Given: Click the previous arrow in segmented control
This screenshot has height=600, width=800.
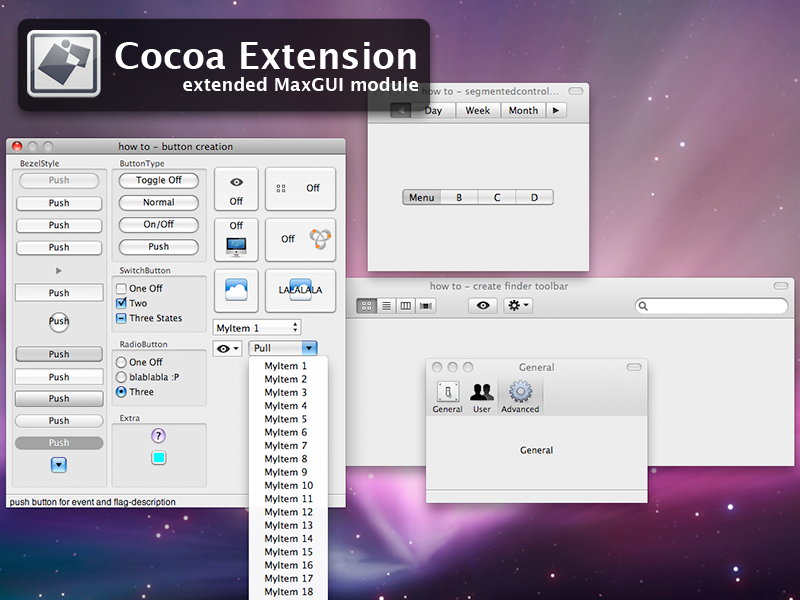Looking at the screenshot, I should [x=401, y=110].
